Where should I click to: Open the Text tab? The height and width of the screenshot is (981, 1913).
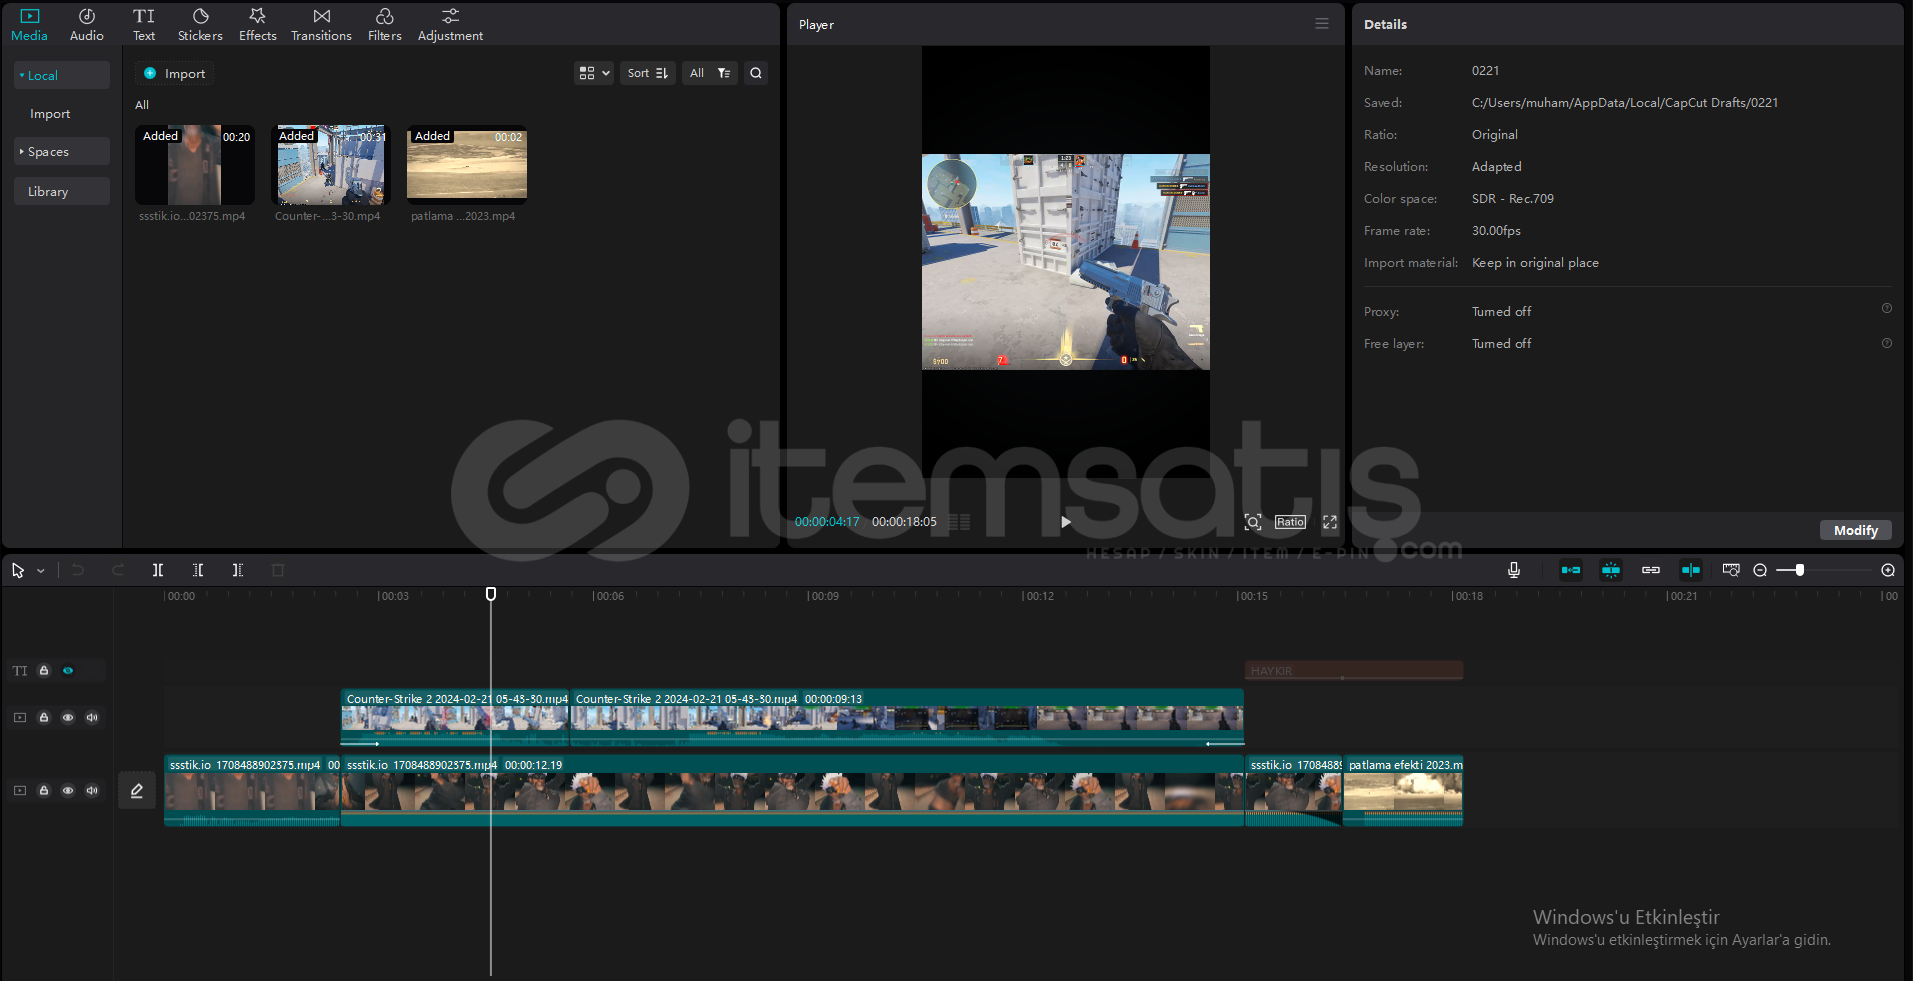[144, 25]
